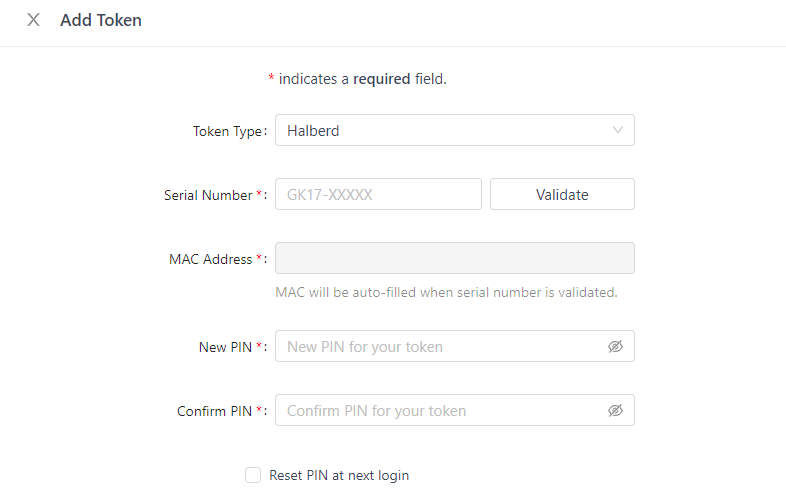Click the disabled MAC Address field
The height and width of the screenshot is (498, 786).
454,259
